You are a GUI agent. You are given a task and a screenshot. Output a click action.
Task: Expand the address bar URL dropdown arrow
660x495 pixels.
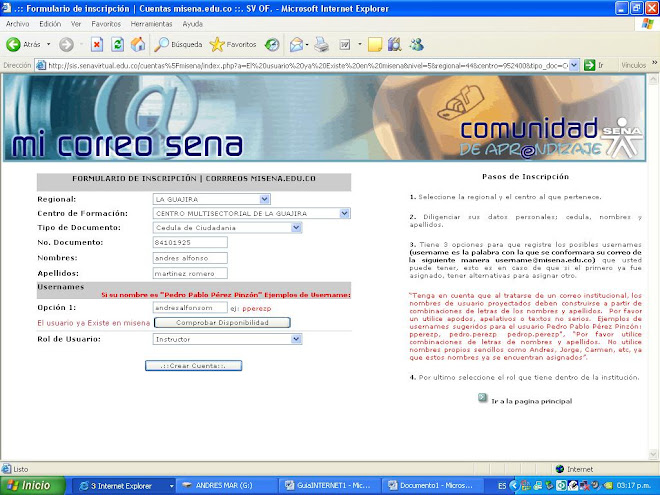[x=573, y=65]
